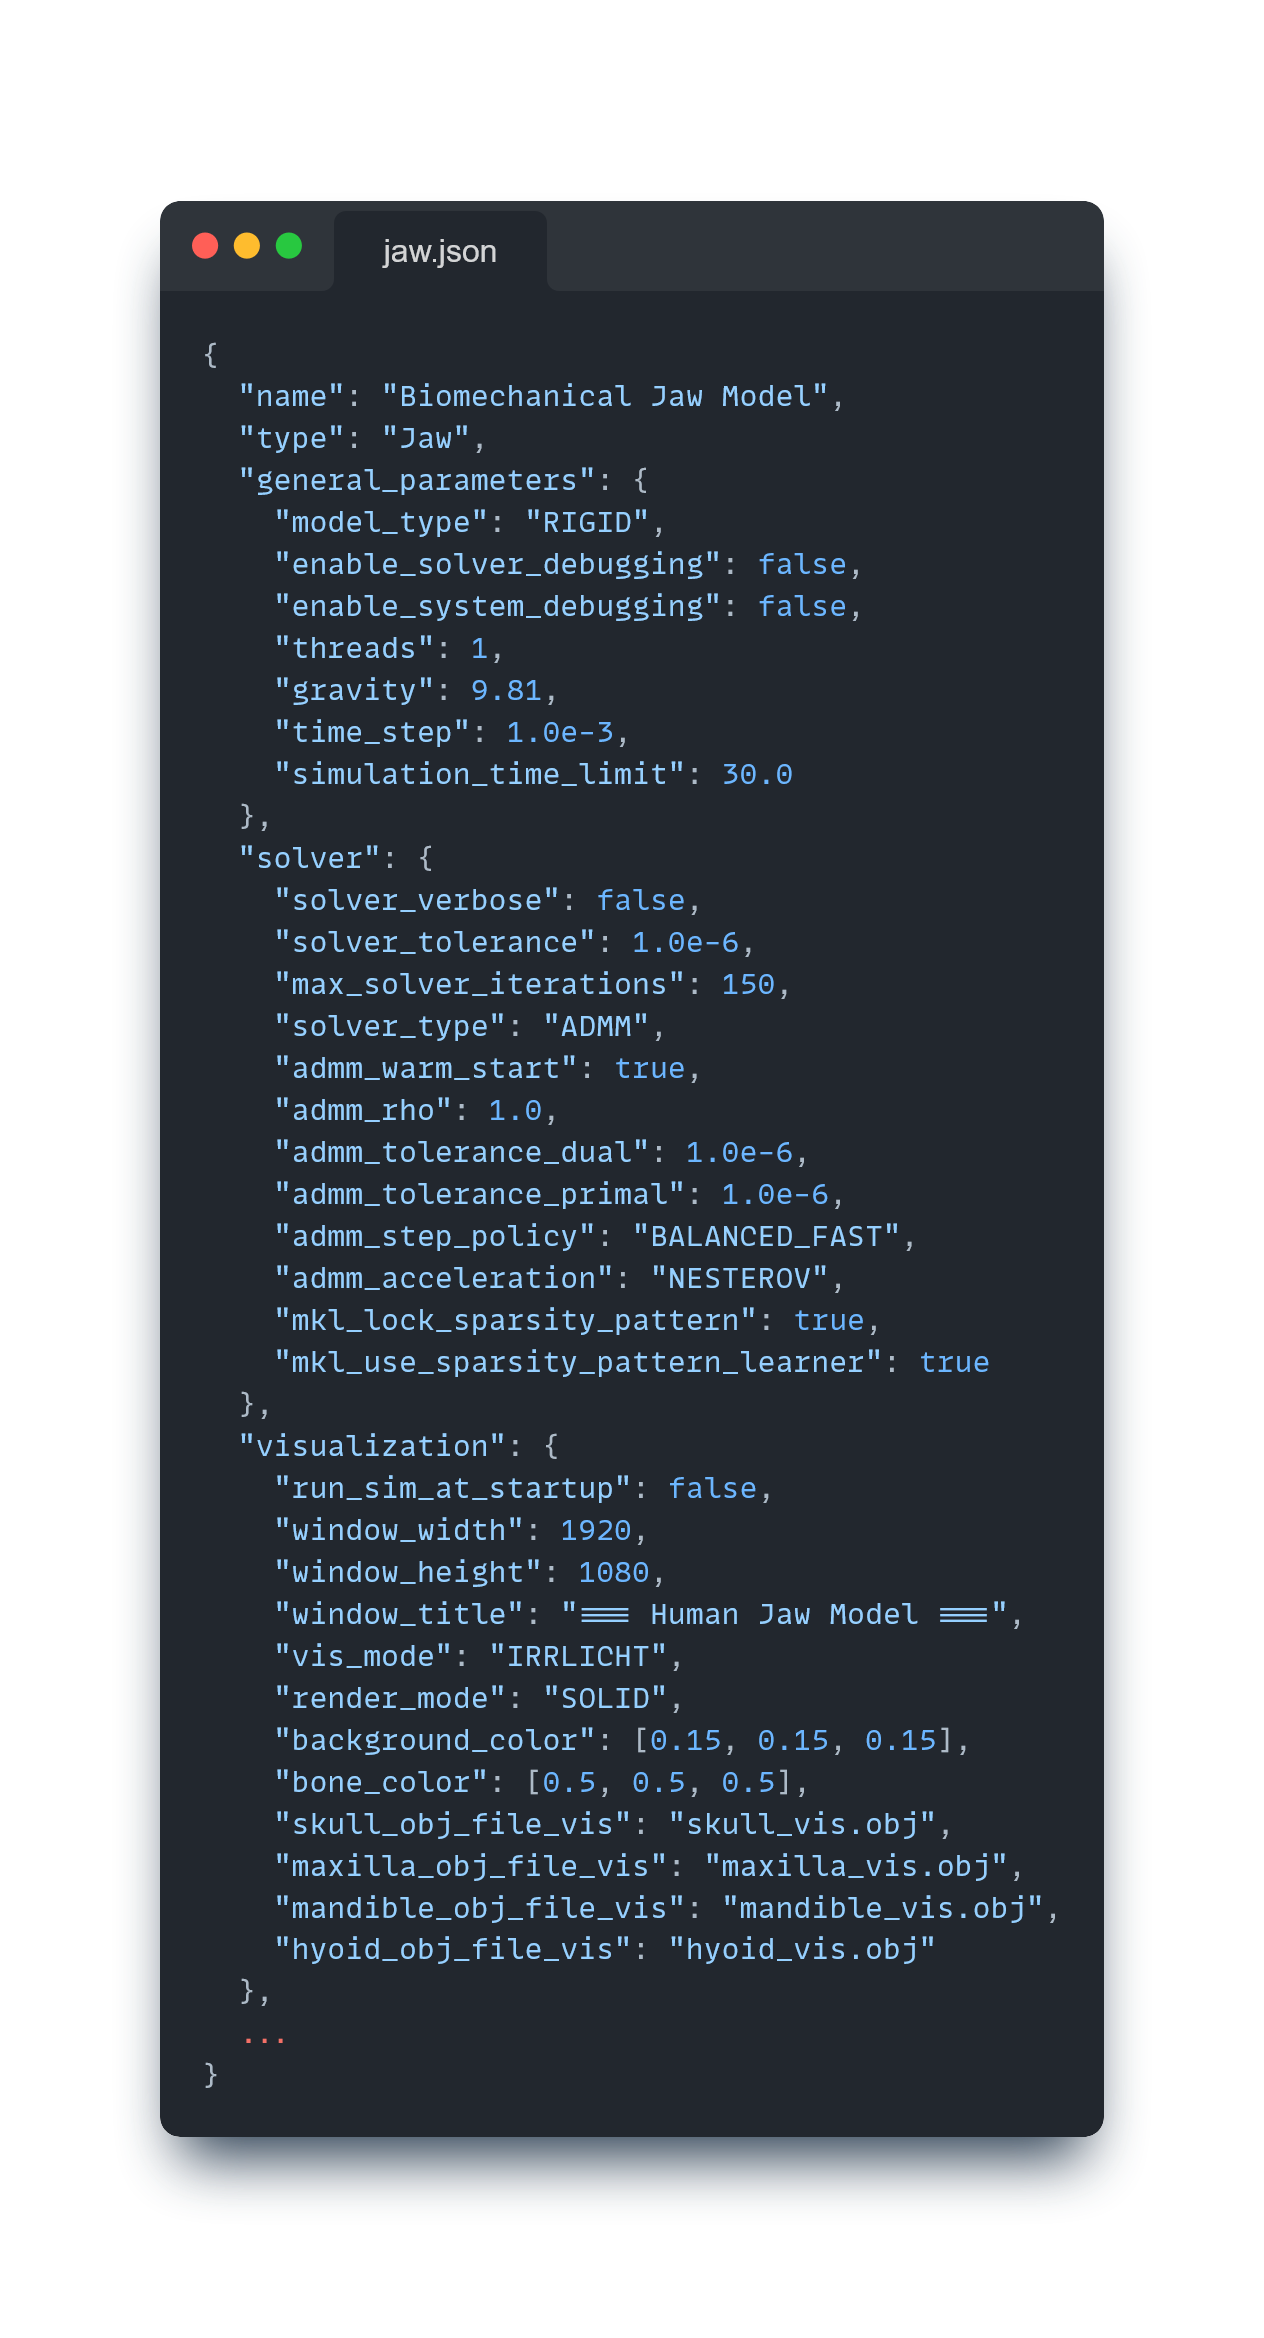Click the gravity value 9.81
The width and height of the screenshot is (1264, 2338).
[506, 691]
